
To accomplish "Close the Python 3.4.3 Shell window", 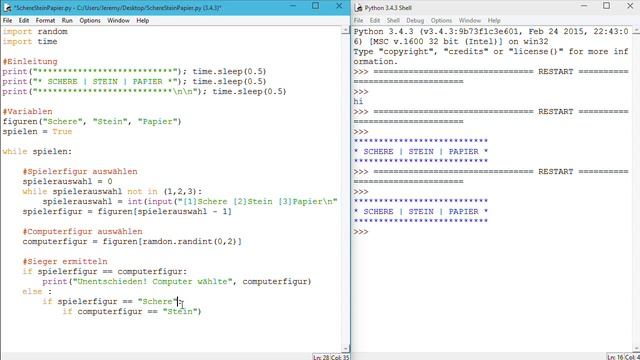I will pos(630,6).
